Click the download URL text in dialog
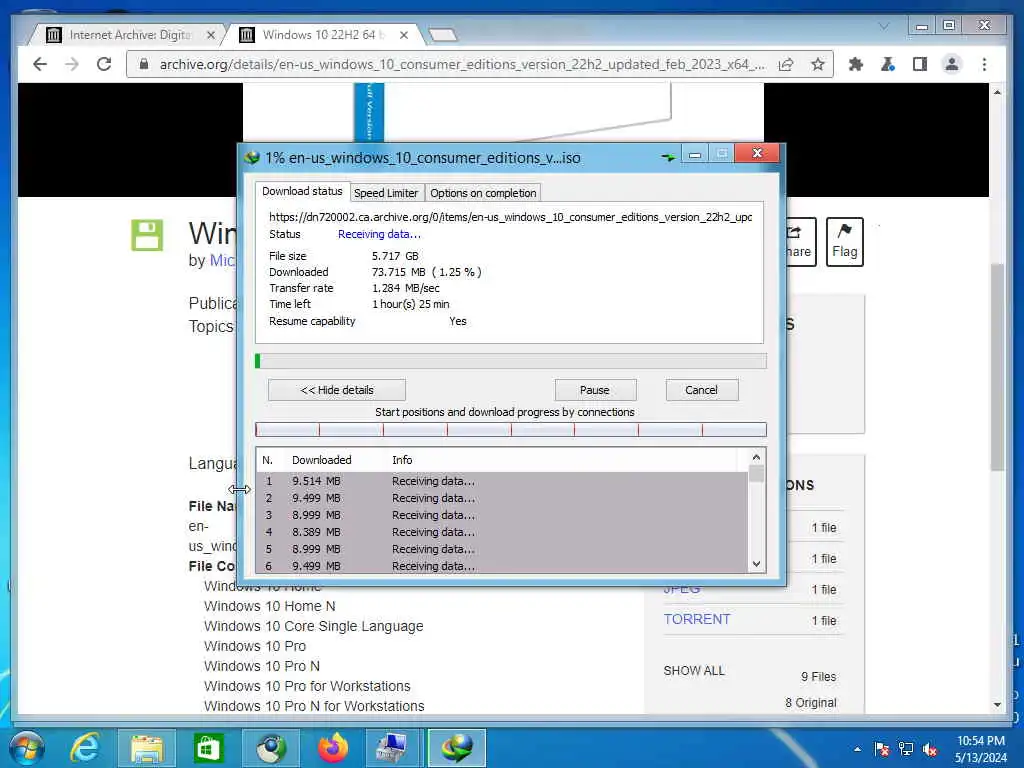Viewport: 1024px width, 768px height. point(511,217)
